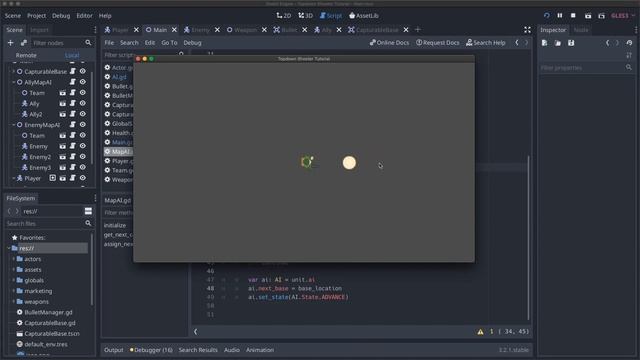This screenshot has width=640, height=360.
Task: Select the Player.gd script in script list
Action: tap(119, 161)
